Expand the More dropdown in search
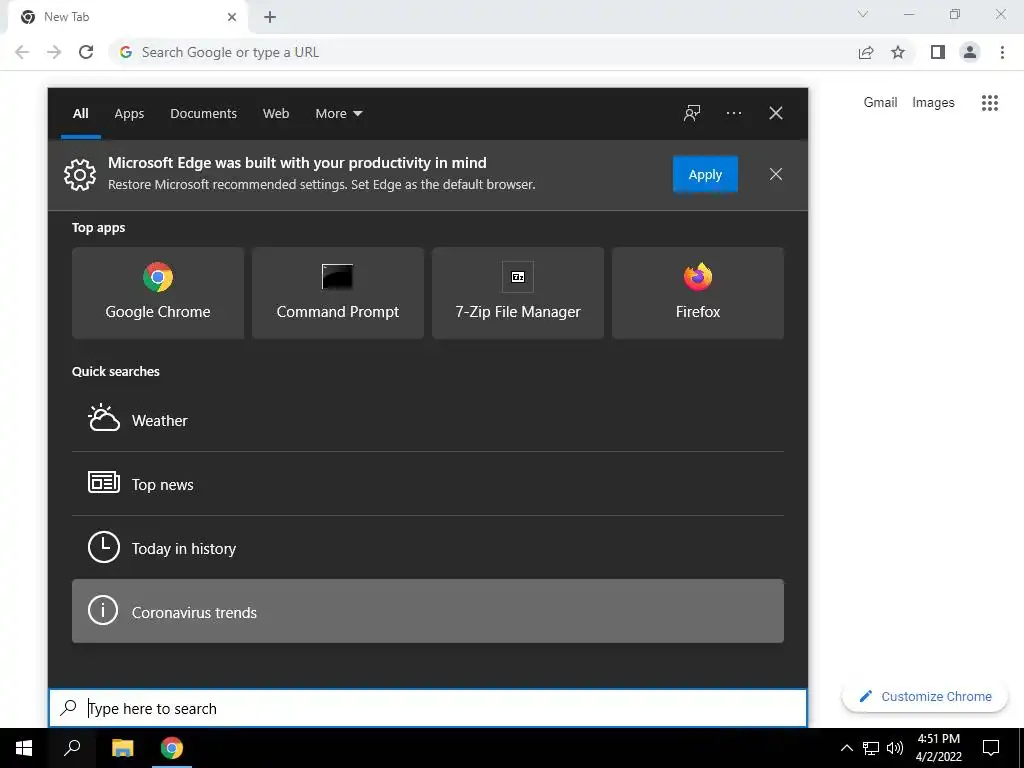 click(338, 114)
